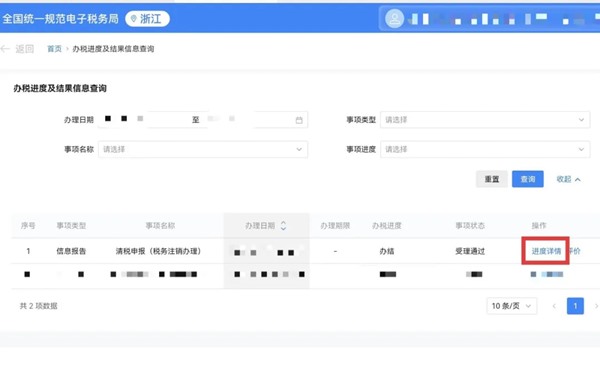Open the 事项类型 dropdown
The width and height of the screenshot is (600, 374).
click(485, 120)
